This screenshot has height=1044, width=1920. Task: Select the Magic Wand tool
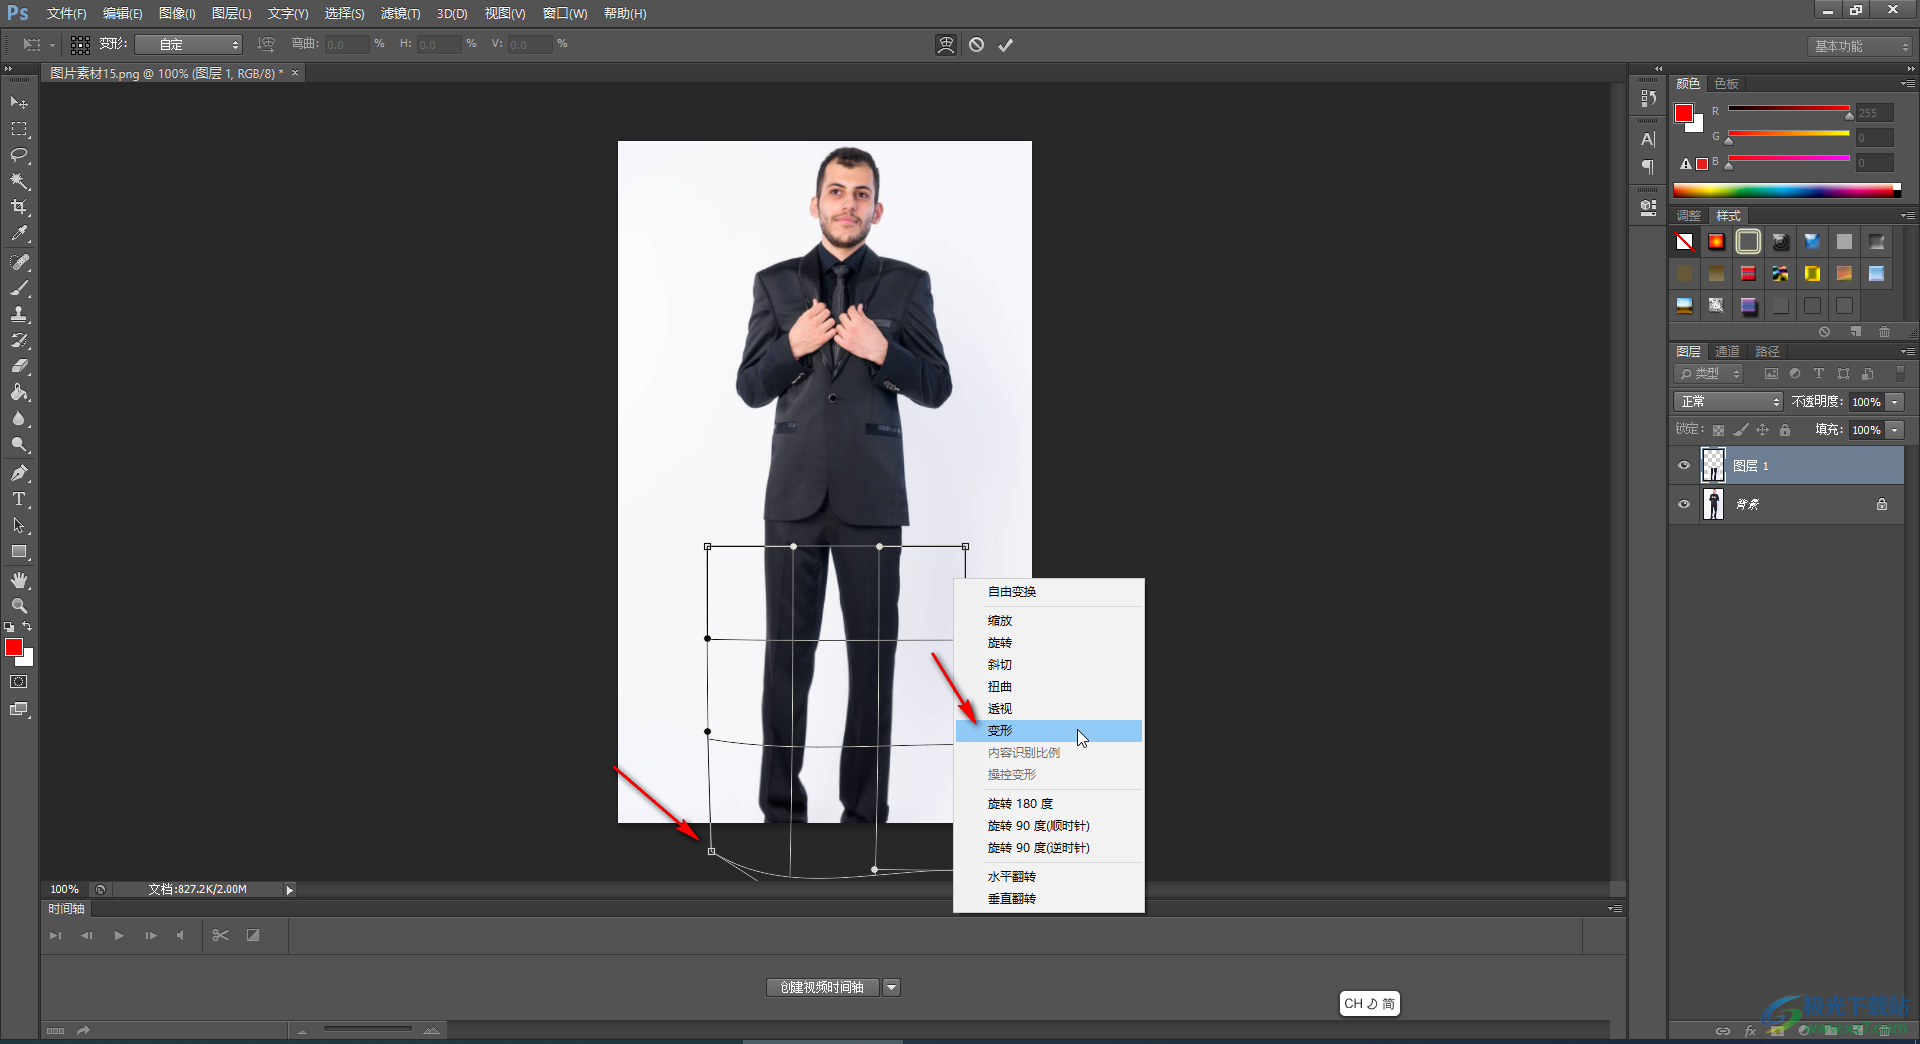19,181
